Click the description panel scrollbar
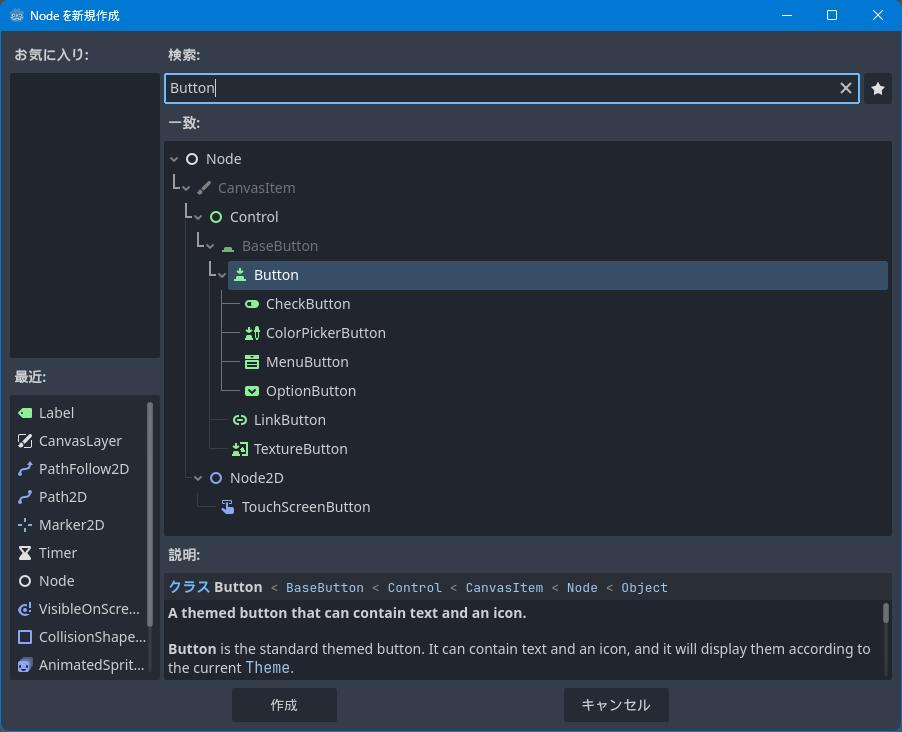Image resolution: width=902 pixels, height=732 pixels. click(x=886, y=613)
